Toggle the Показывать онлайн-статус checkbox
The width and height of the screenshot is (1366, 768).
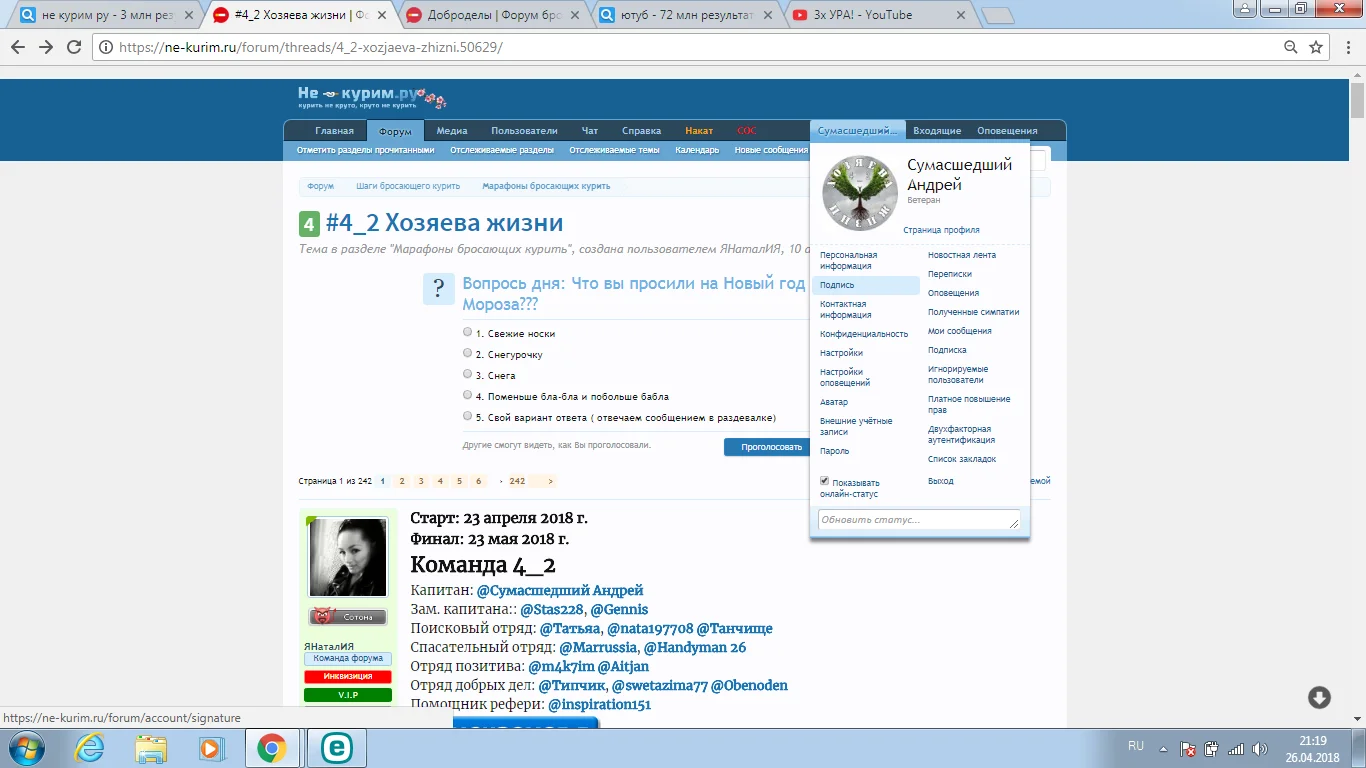pos(825,481)
